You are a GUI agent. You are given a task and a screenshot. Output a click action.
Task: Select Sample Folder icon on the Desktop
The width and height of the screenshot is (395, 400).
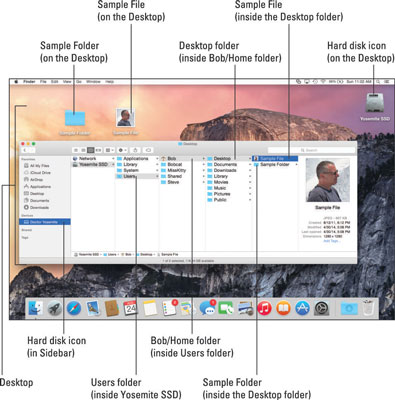(75, 118)
